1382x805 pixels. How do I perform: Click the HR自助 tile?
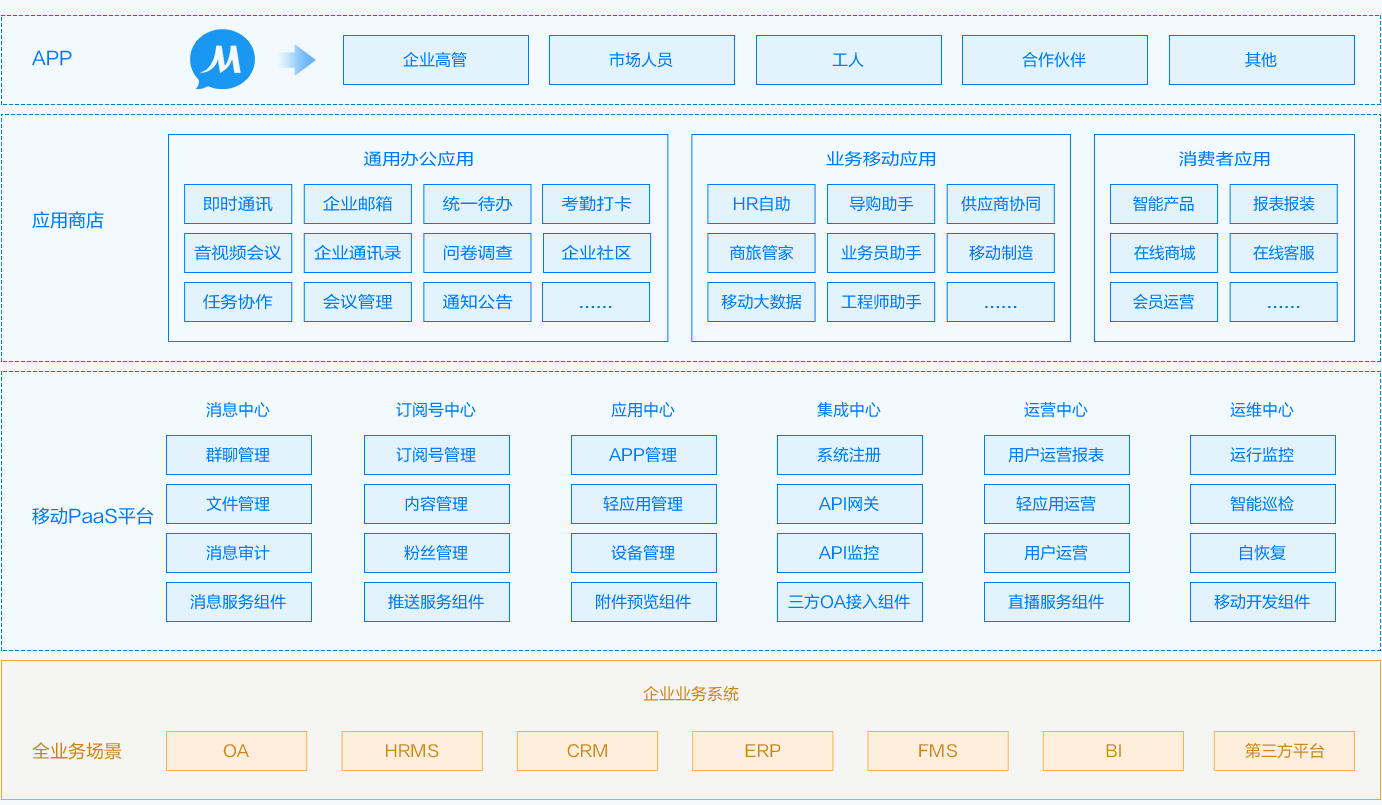tap(761, 204)
